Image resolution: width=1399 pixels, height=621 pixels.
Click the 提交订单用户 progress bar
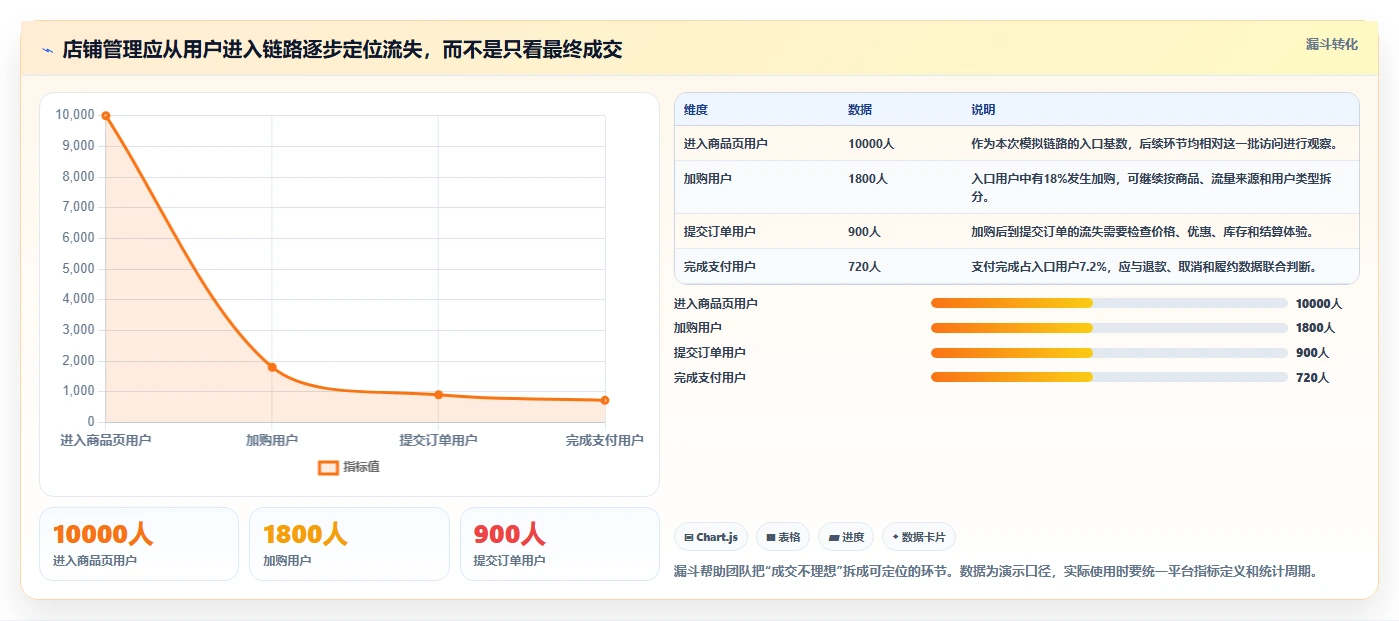tap(1109, 353)
